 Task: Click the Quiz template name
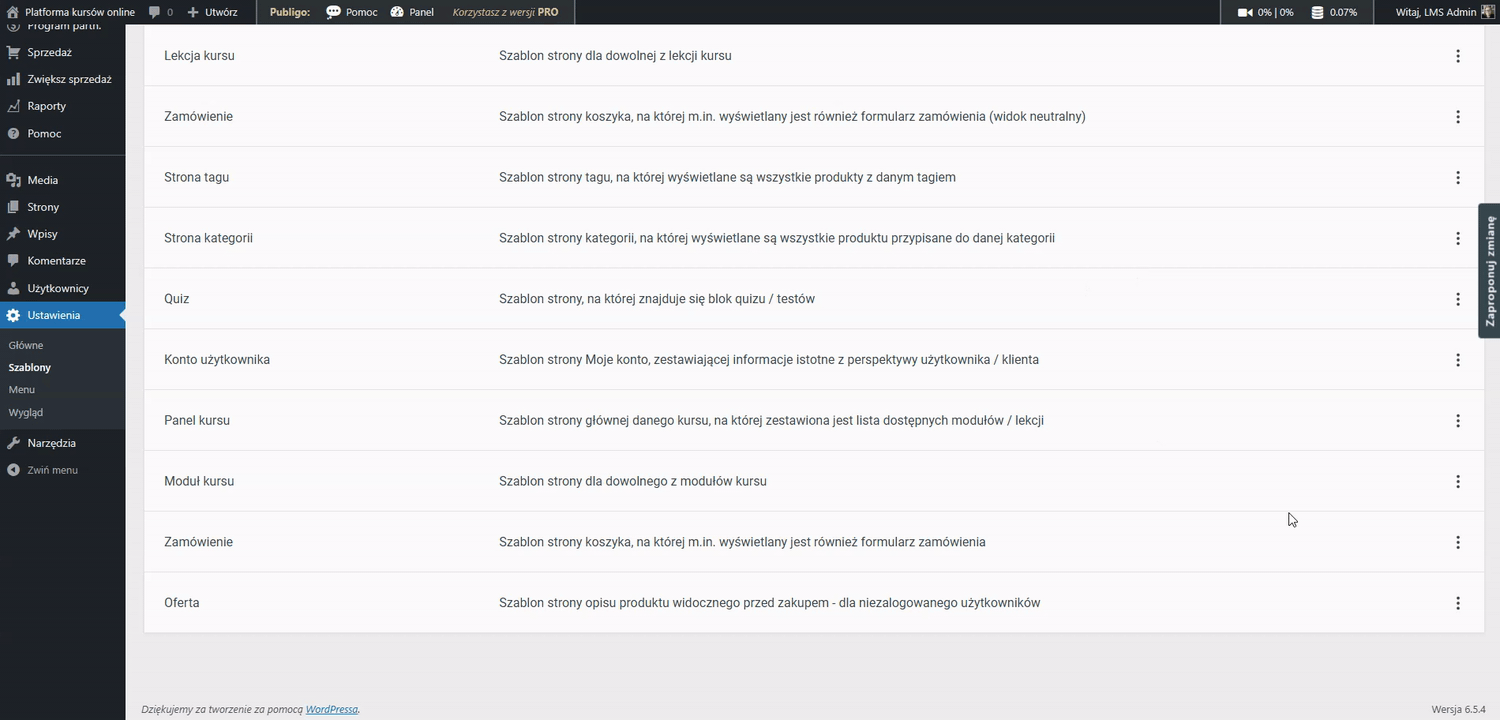pos(176,299)
